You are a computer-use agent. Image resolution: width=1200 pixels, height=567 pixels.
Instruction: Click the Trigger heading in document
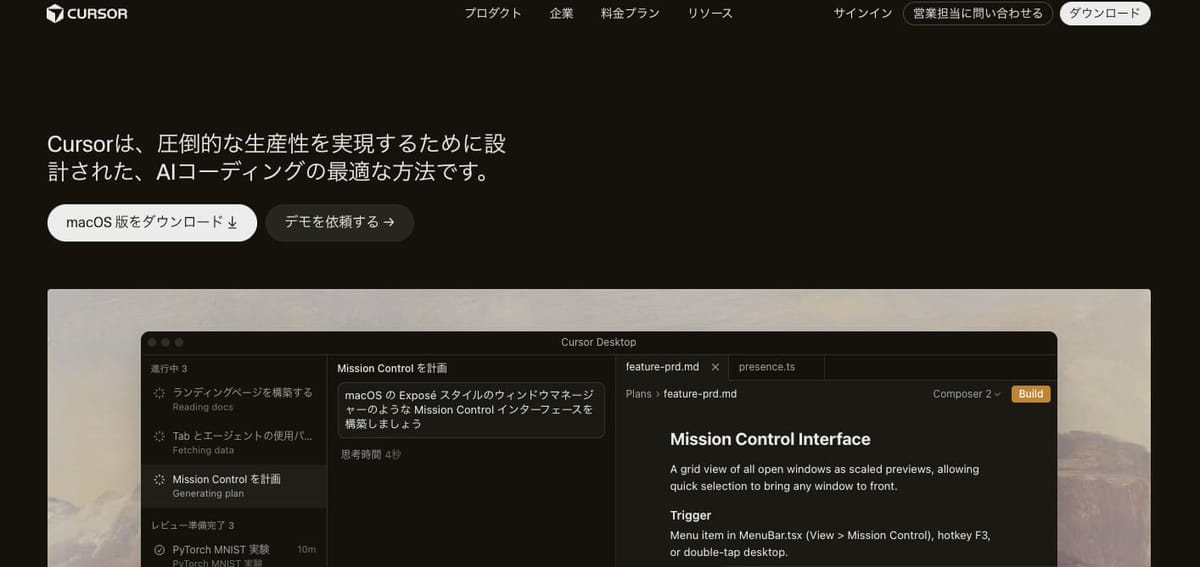[690, 515]
